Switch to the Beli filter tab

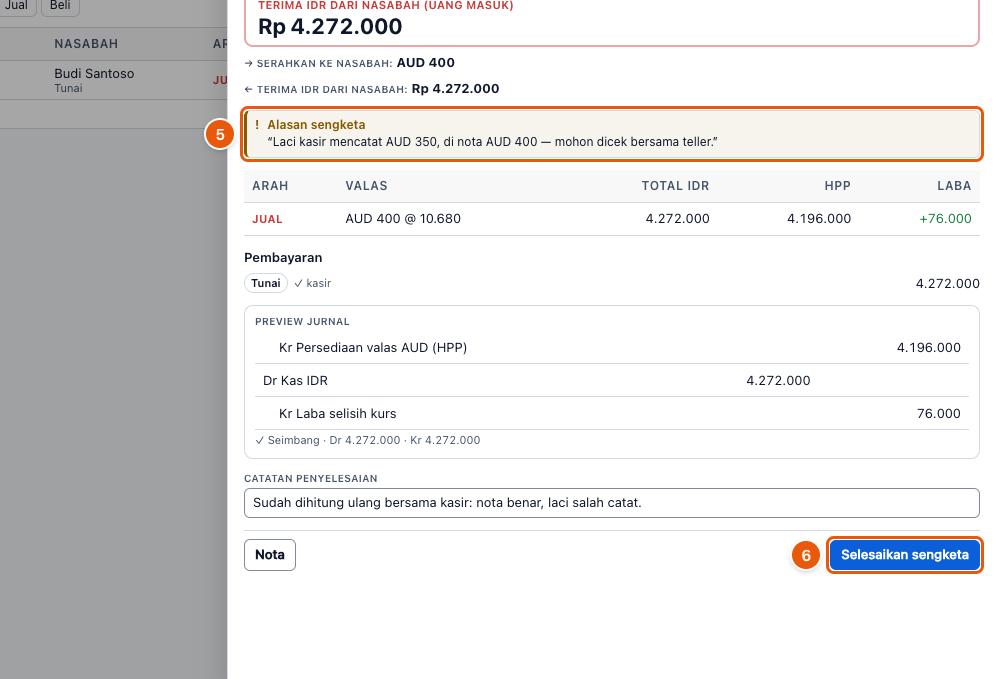pyautogui.click(x=60, y=6)
